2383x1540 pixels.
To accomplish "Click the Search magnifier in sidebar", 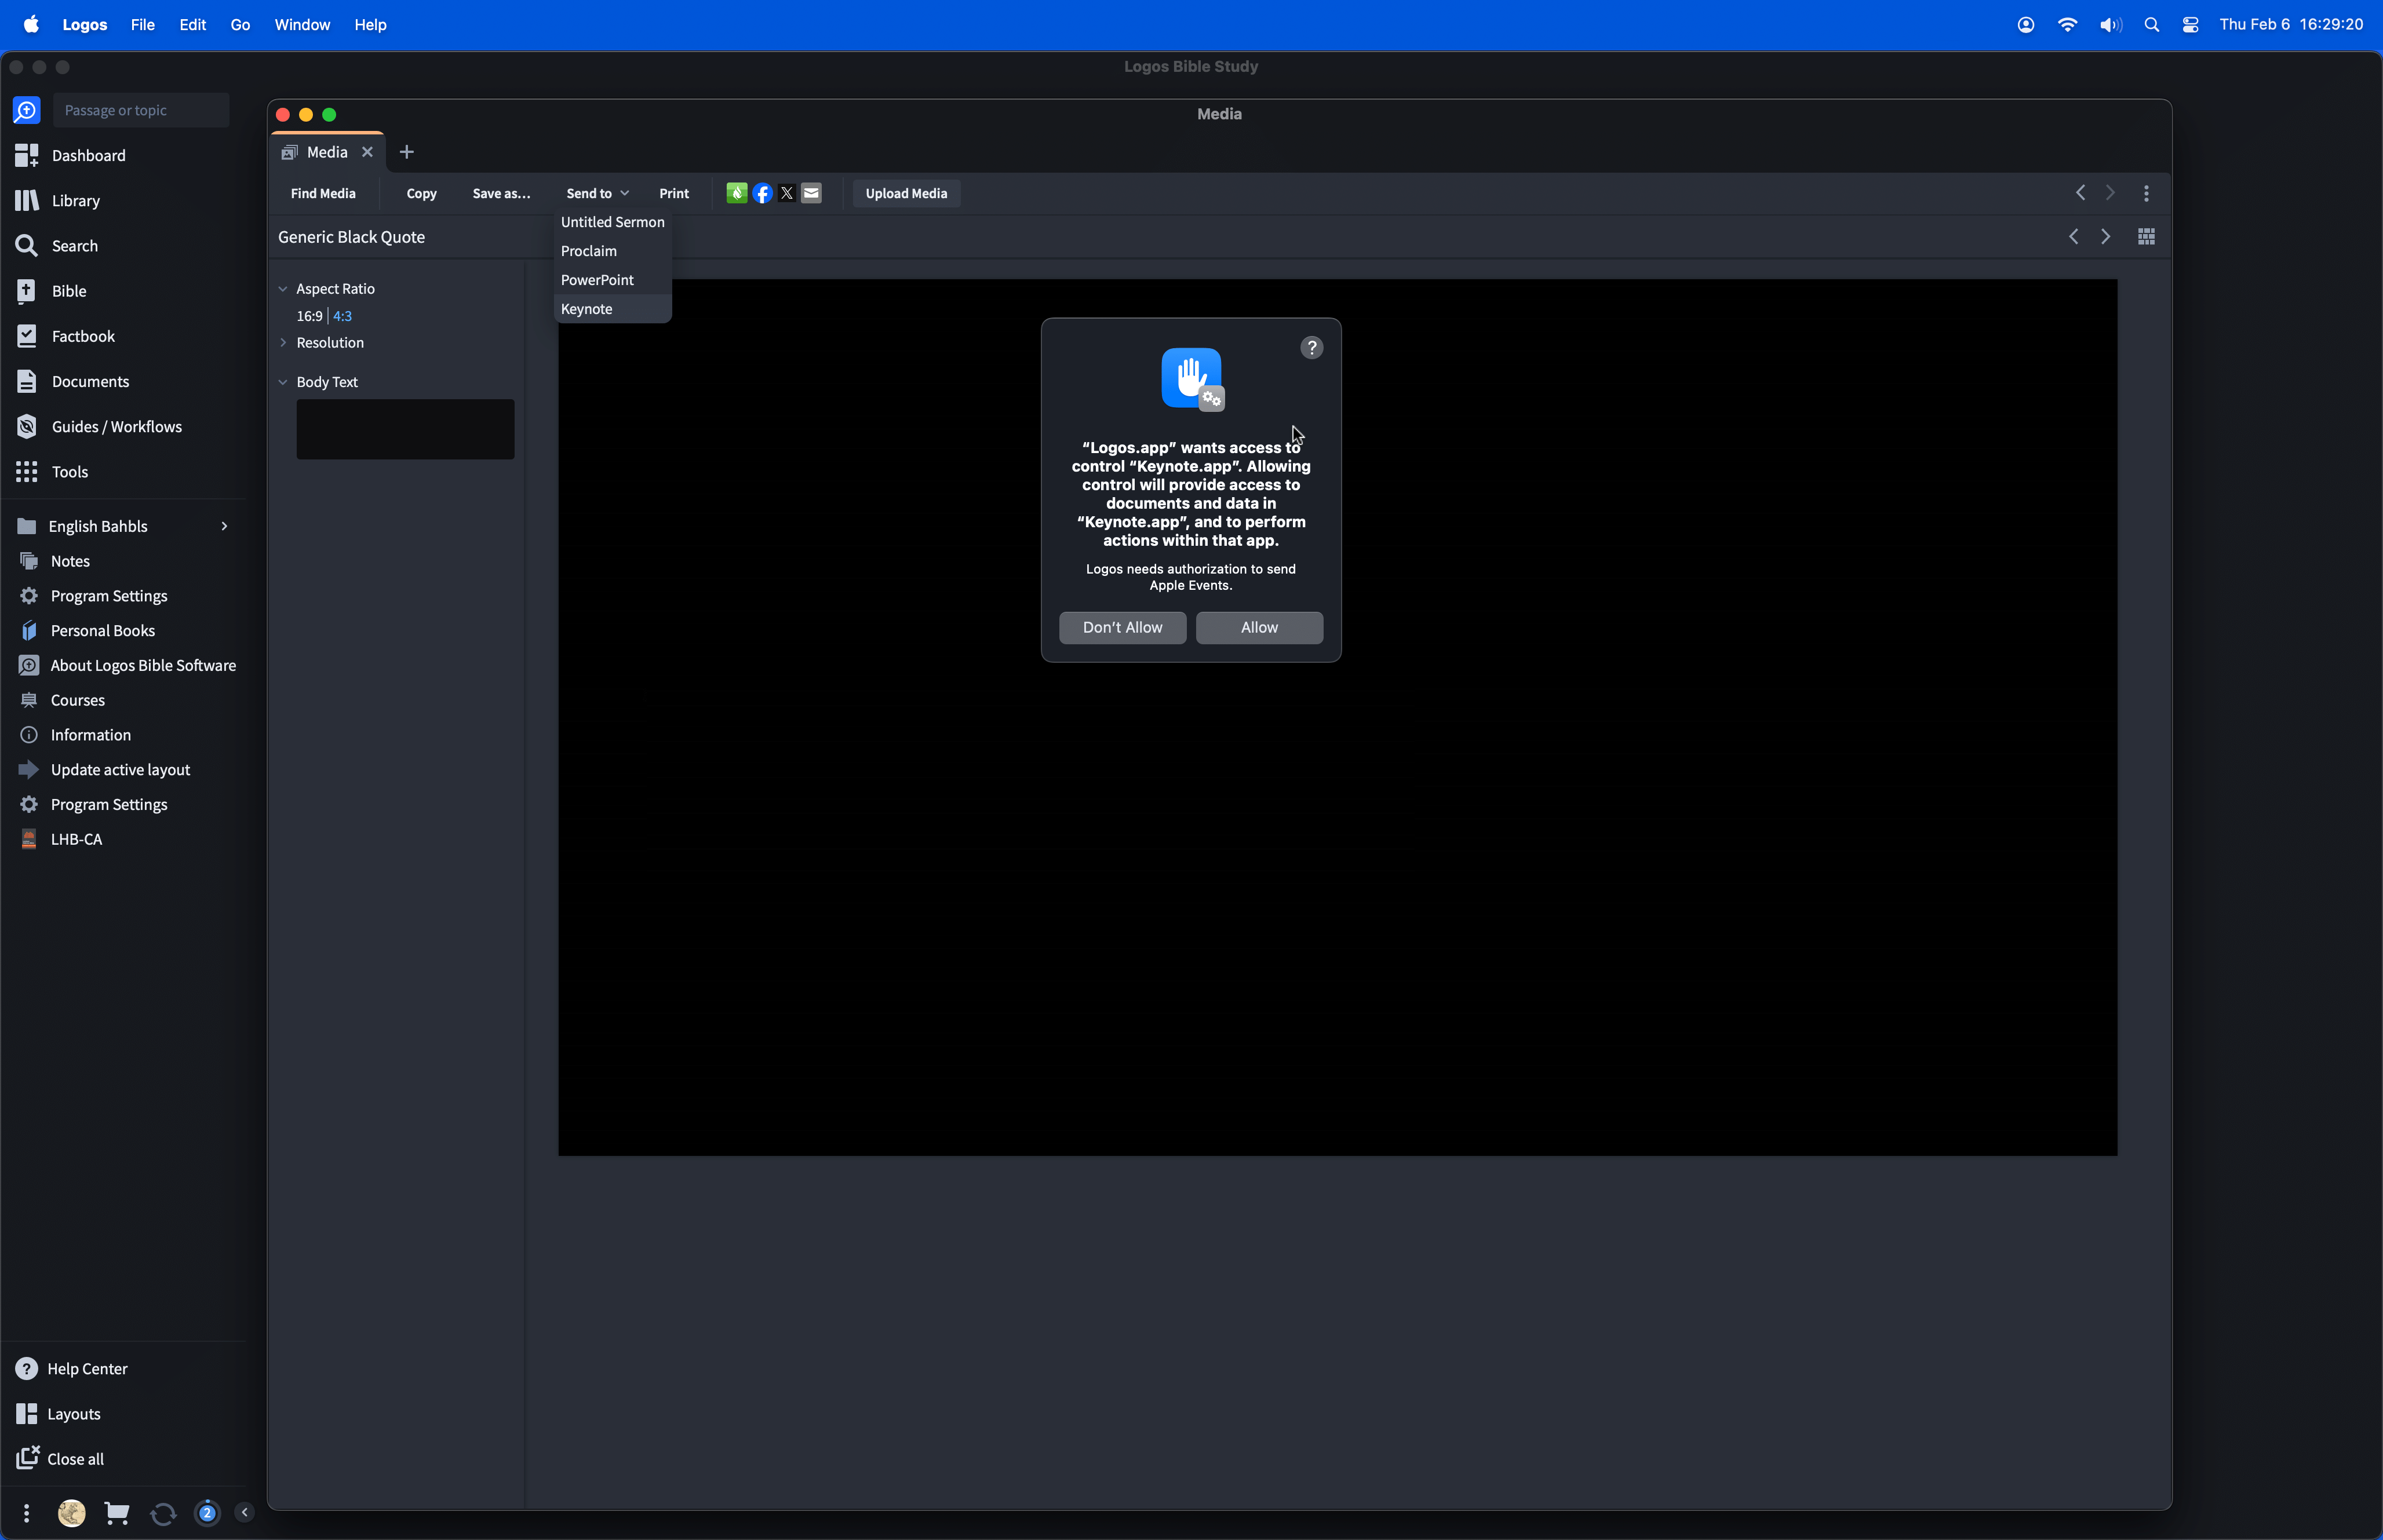I will pos(27,245).
